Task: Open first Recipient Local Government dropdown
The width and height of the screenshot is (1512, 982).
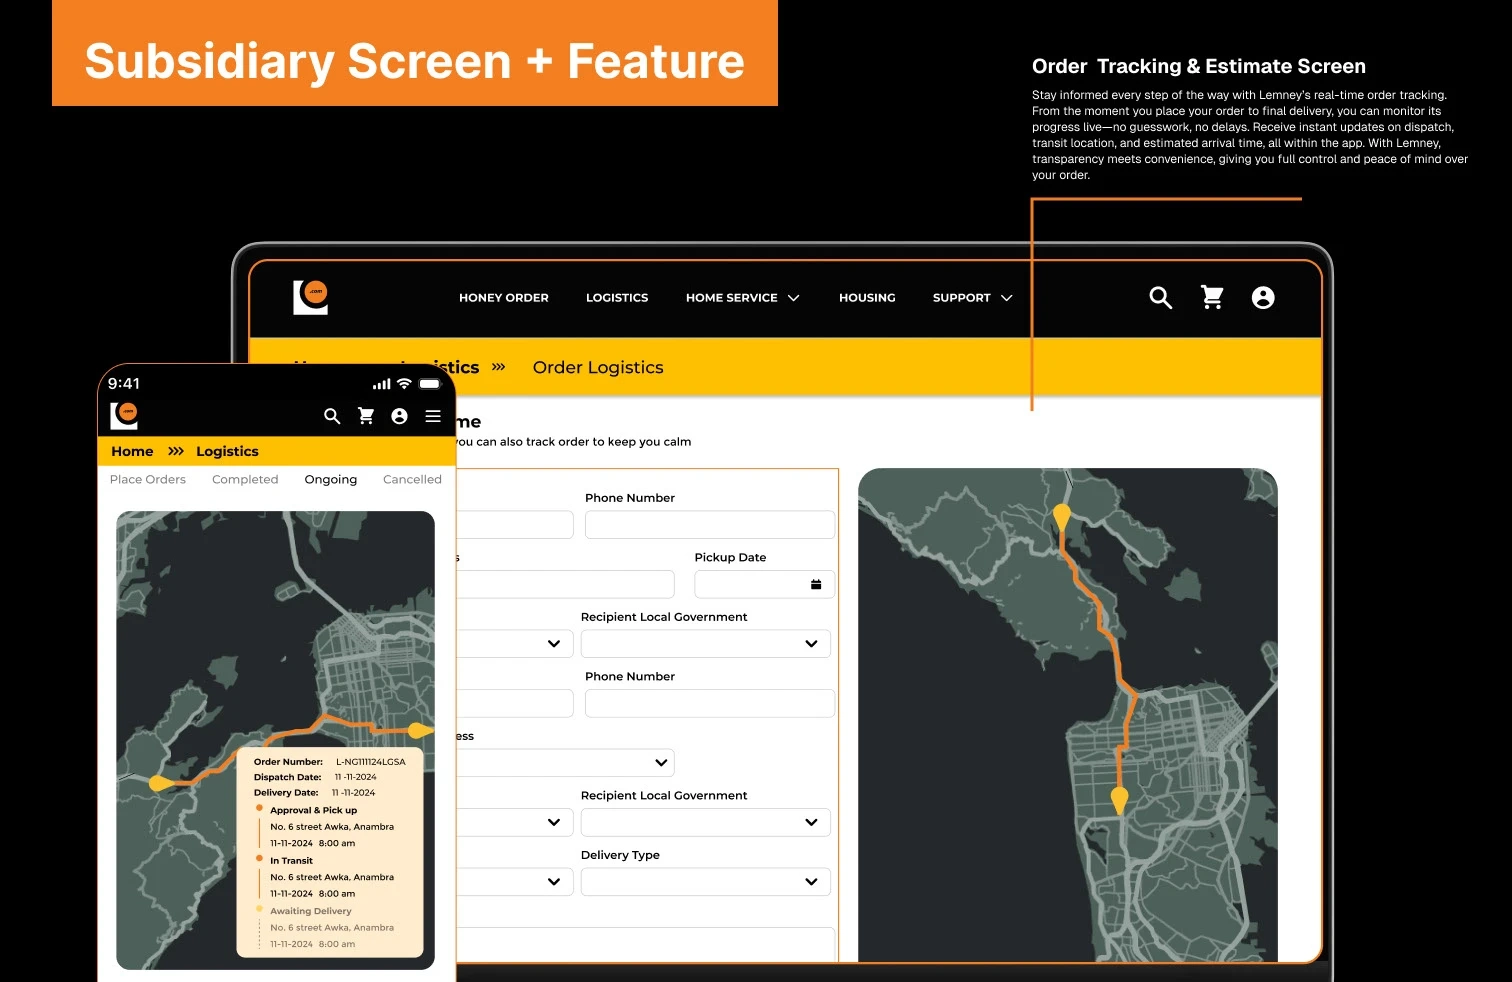Action: pyautogui.click(x=706, y=643)
